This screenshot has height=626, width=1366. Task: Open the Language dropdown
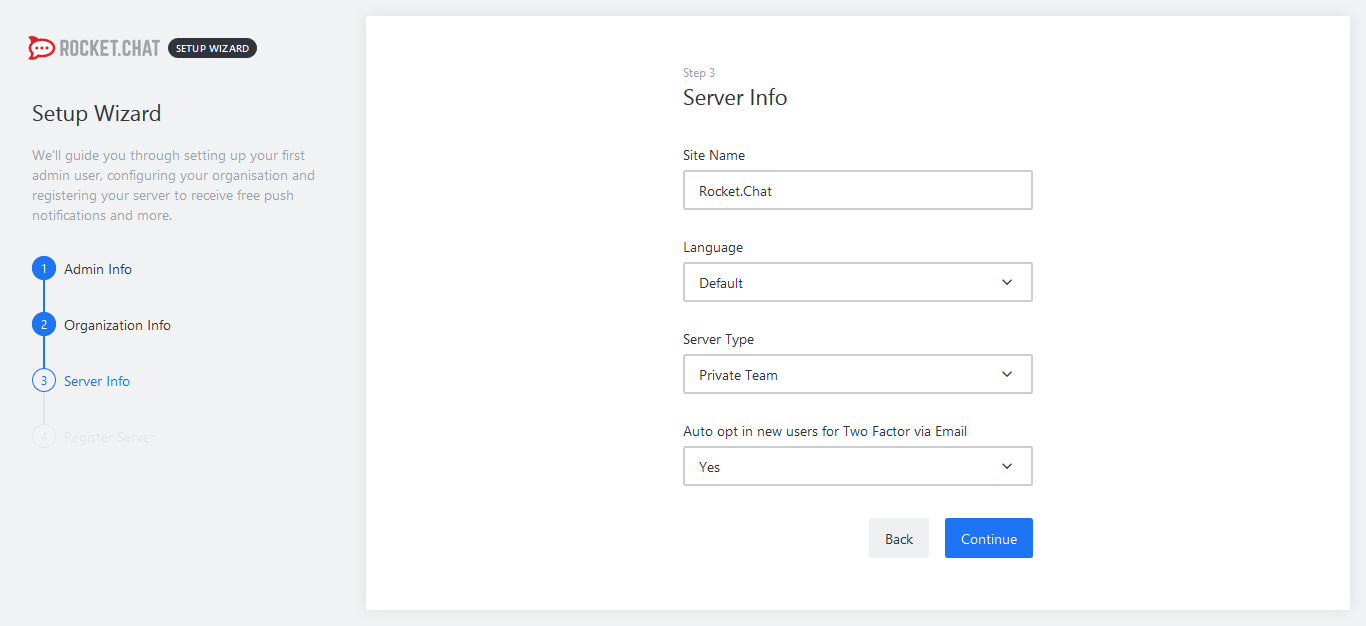click(x=858, y=282)
